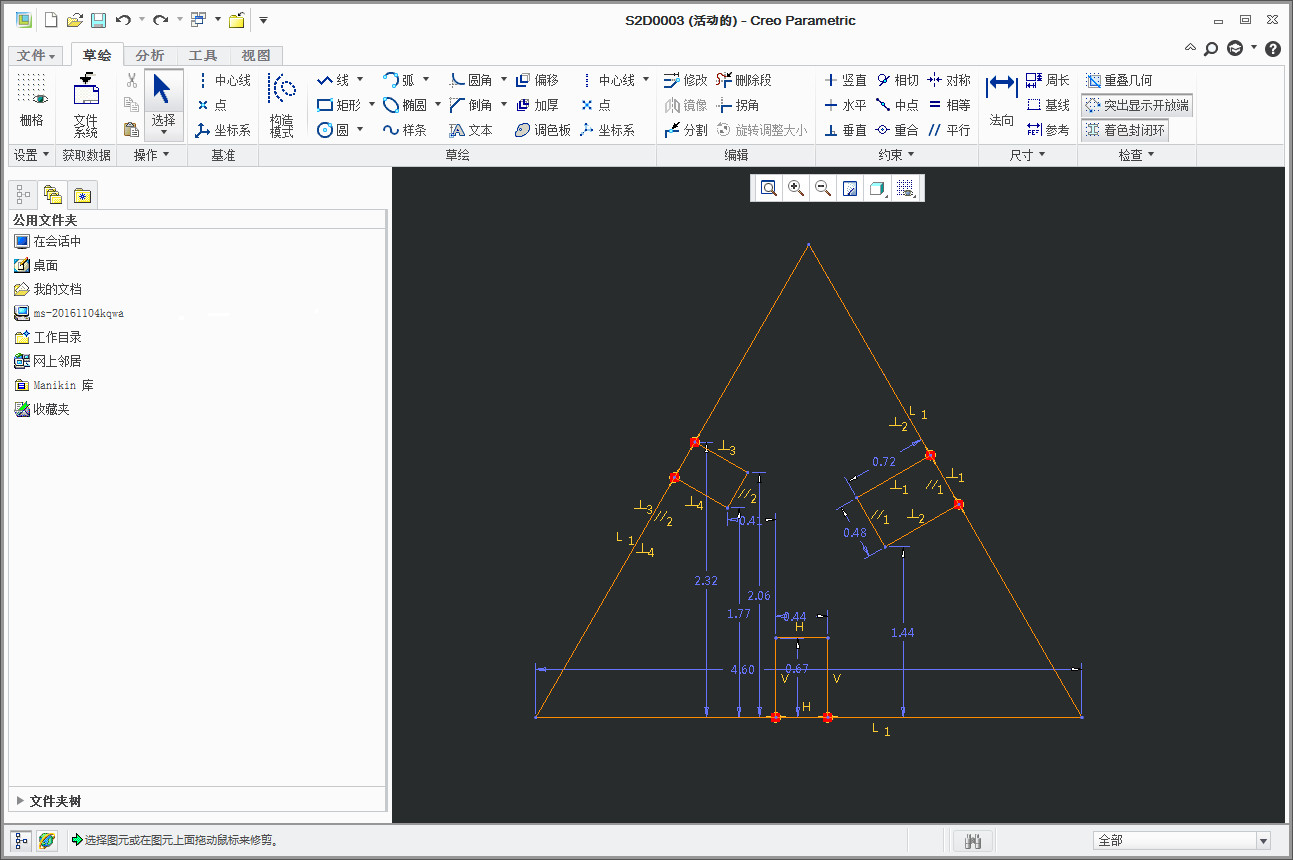The height and width of the screenshot is (860, 1293).
Task: Open the 桌面 desktop folder
Action: click(x=45, y=265)
